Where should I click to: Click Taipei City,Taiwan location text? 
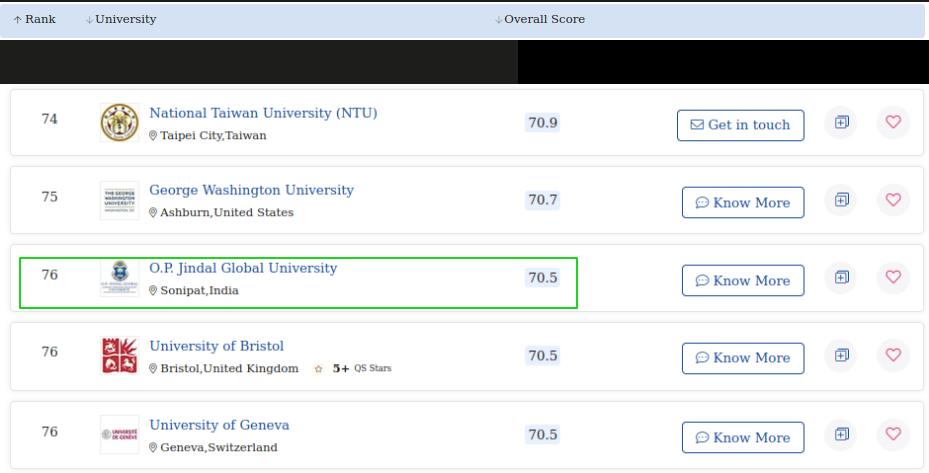(213, 136)
